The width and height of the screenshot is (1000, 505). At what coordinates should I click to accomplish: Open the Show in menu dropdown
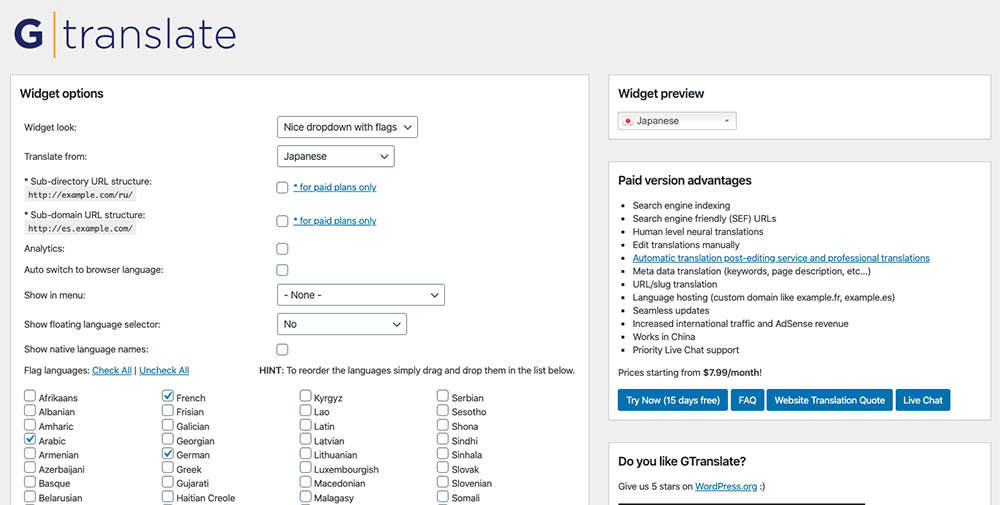coord(360,295)
